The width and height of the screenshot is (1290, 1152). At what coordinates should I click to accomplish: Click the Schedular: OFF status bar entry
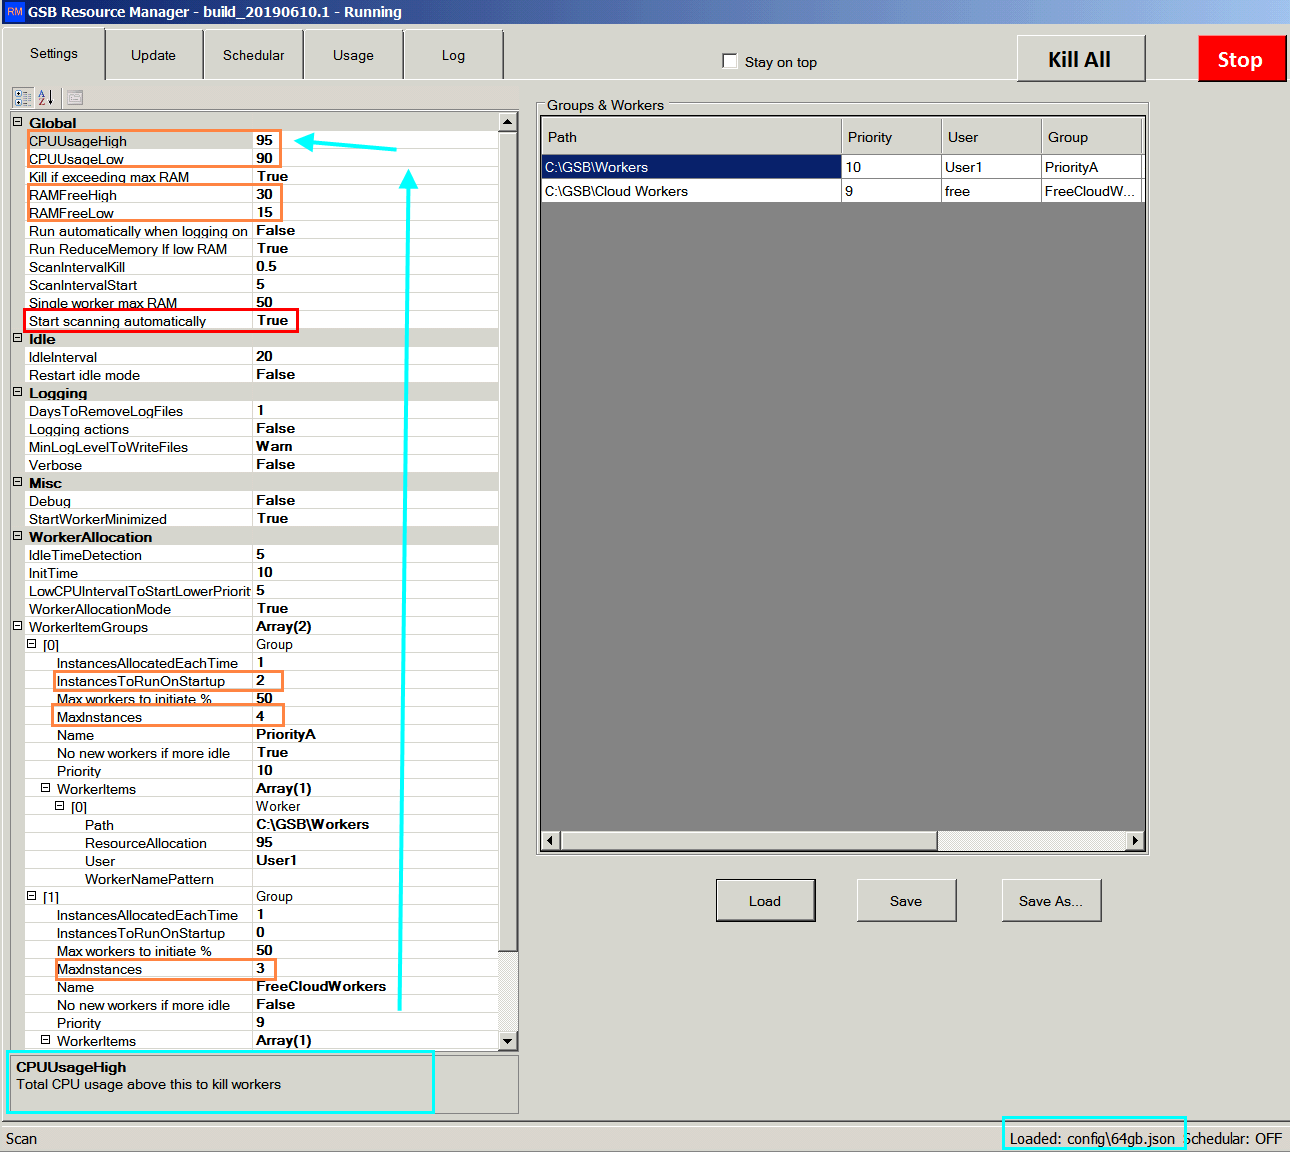(x=1234, y=1138)
